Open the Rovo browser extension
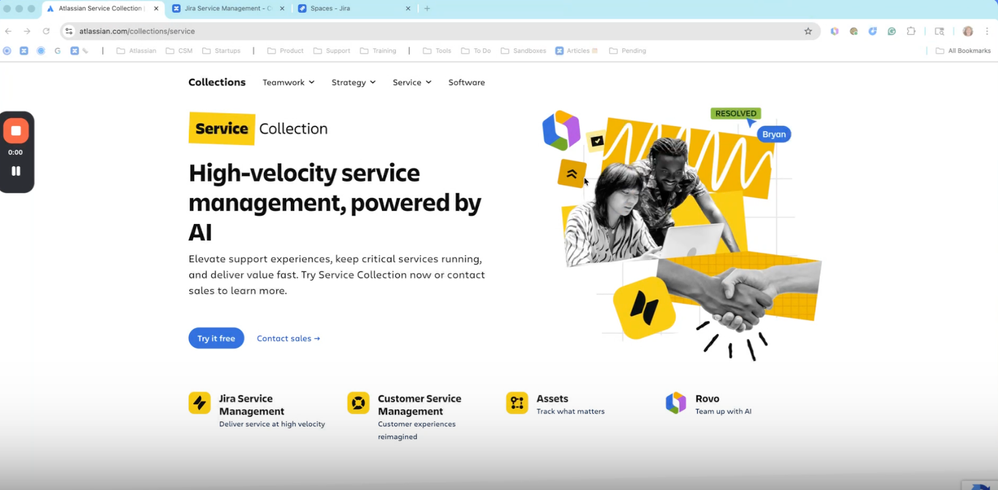 pos(834,31)
